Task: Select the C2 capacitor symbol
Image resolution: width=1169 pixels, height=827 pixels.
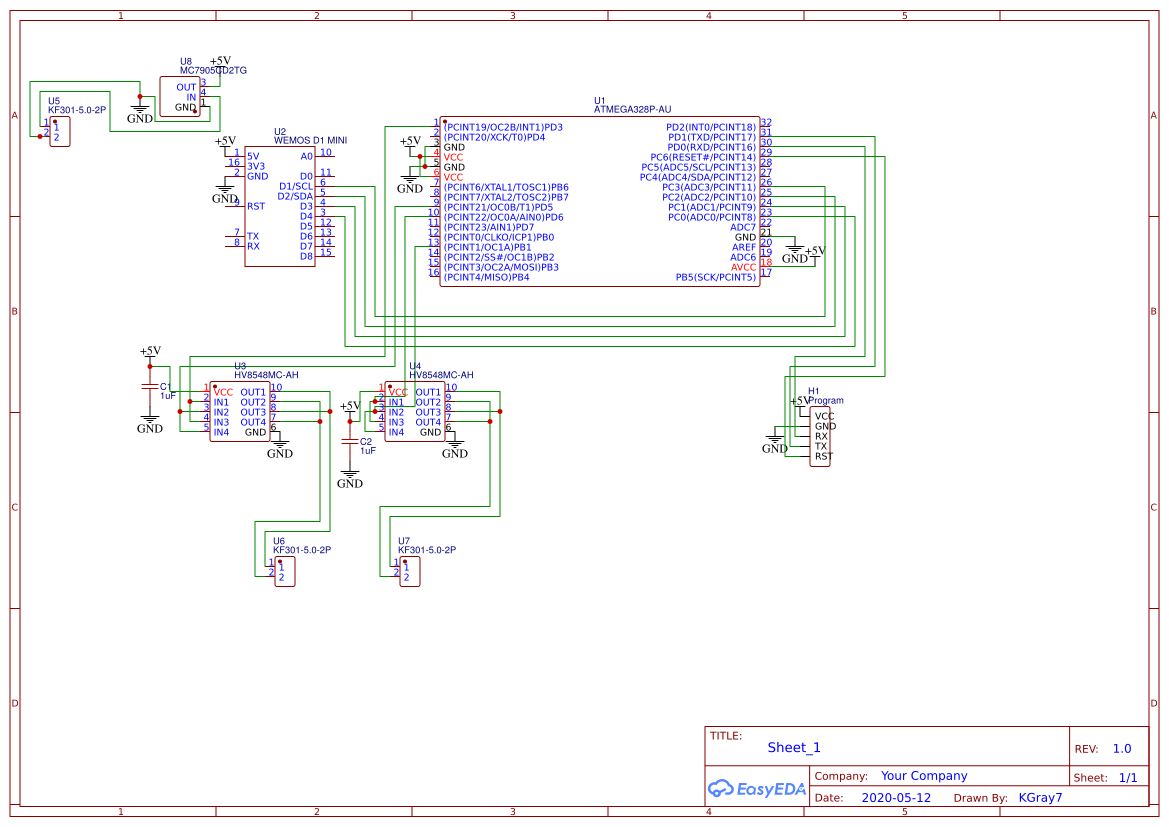Action: [x=350, y=441]
